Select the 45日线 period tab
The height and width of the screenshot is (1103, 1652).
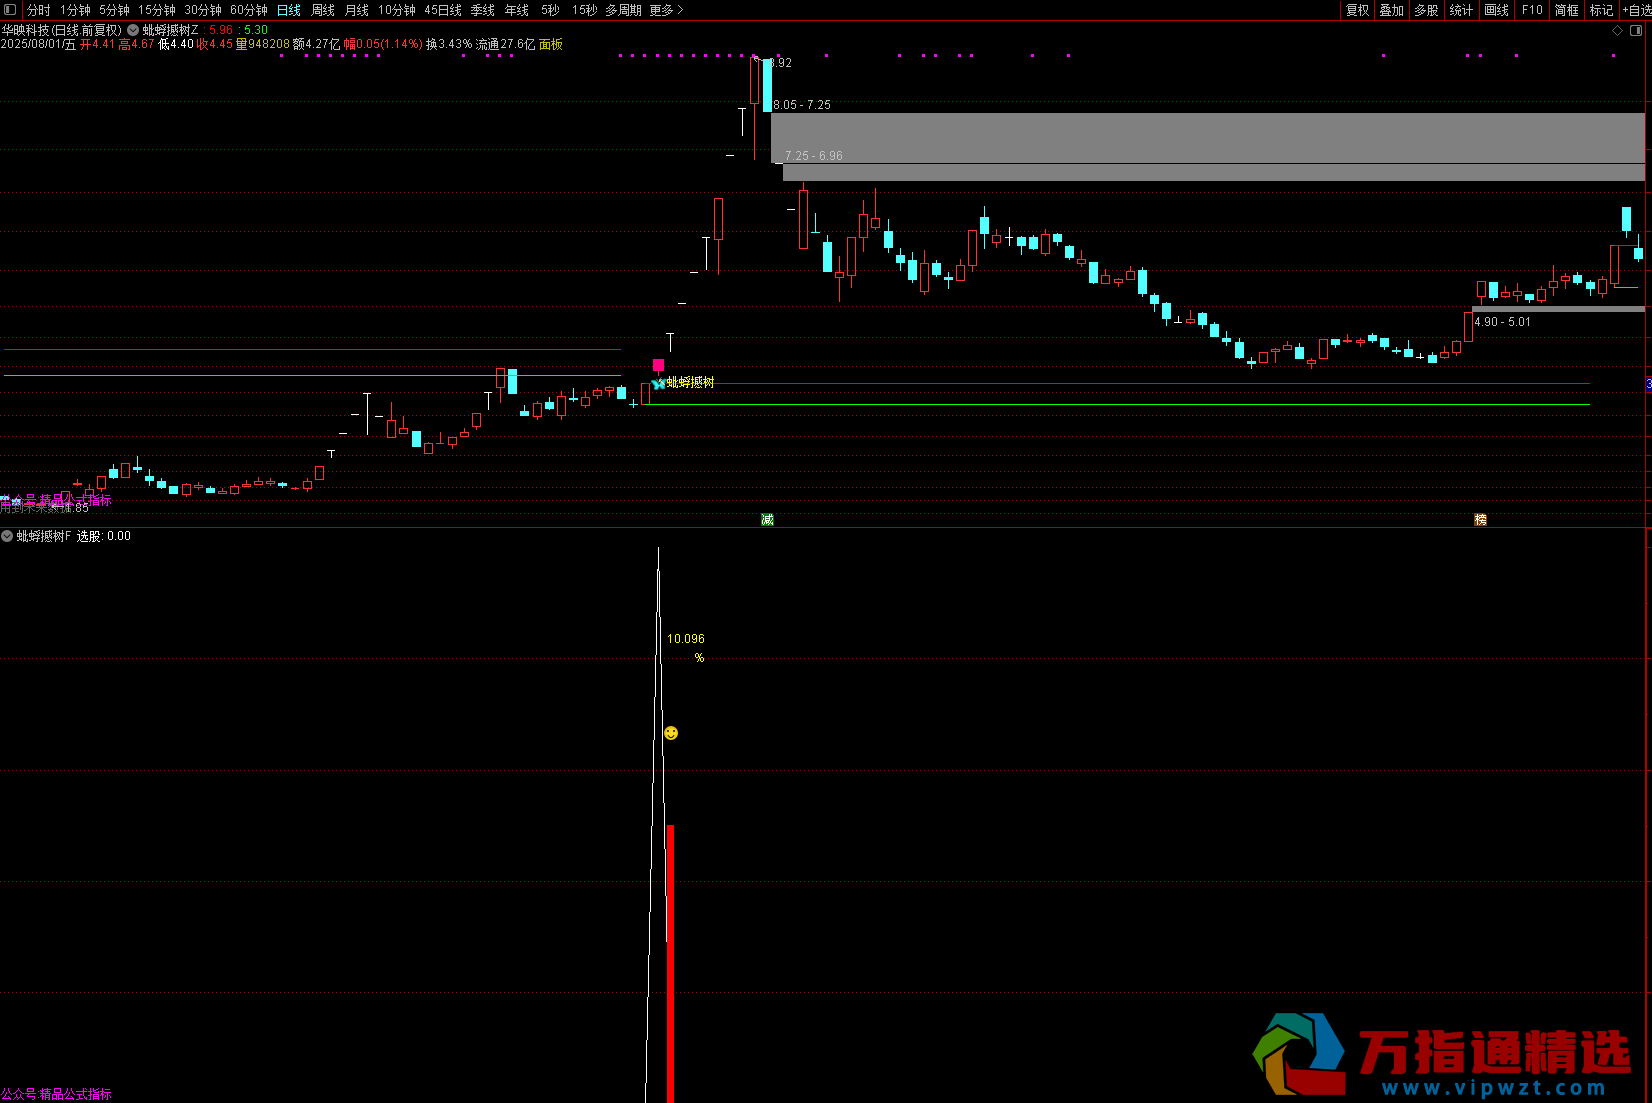pyautogui.click(x=443, y=10)
